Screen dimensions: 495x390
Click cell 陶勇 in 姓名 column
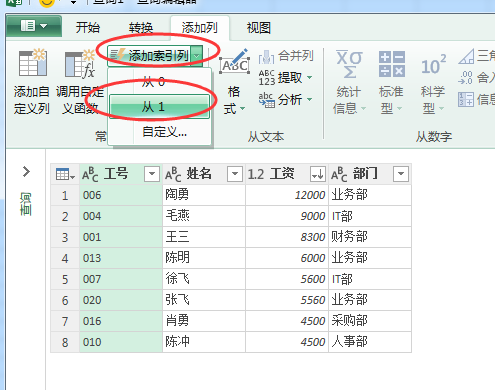pyautogui.click(x=204, y=195)
